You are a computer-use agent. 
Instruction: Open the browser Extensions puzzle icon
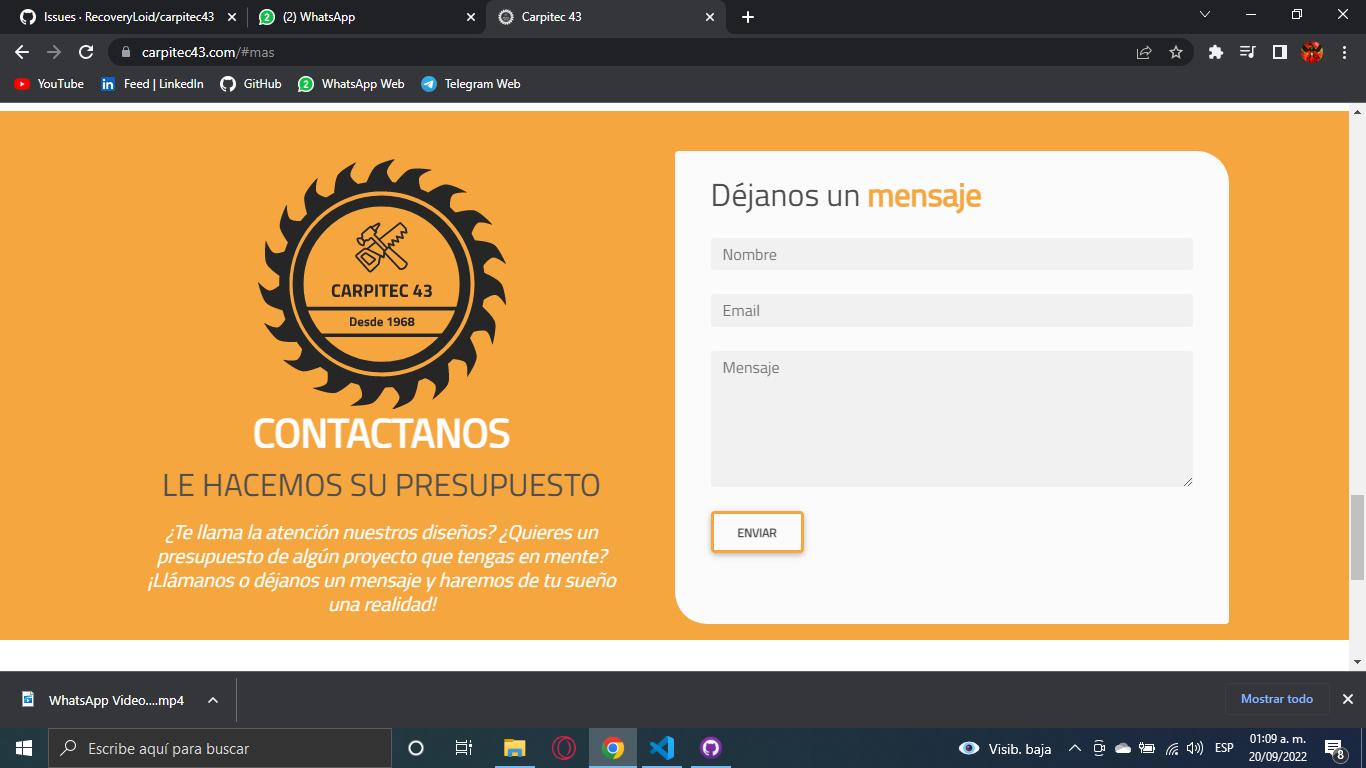point(1215,51)
